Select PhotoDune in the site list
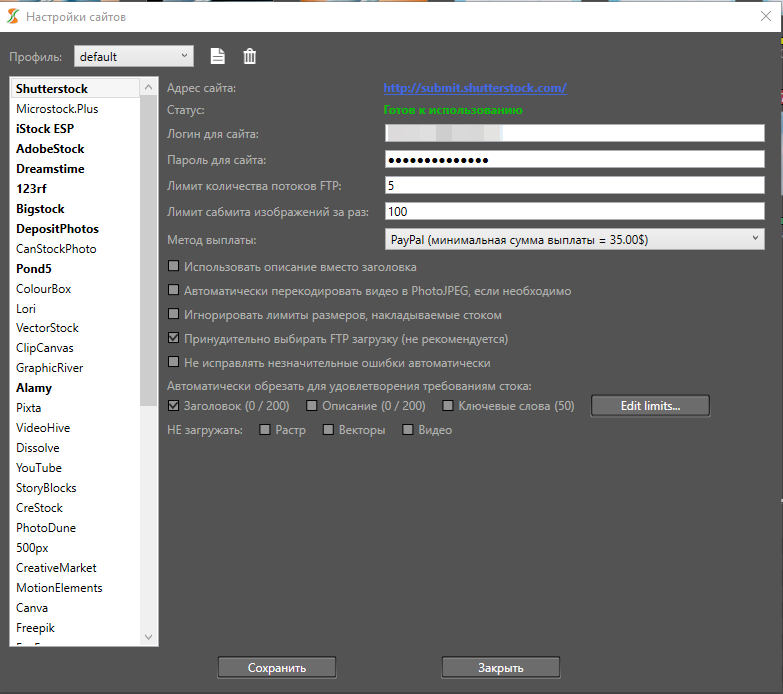This screenshot has width=783, height=694. click(x=75, y=528)
